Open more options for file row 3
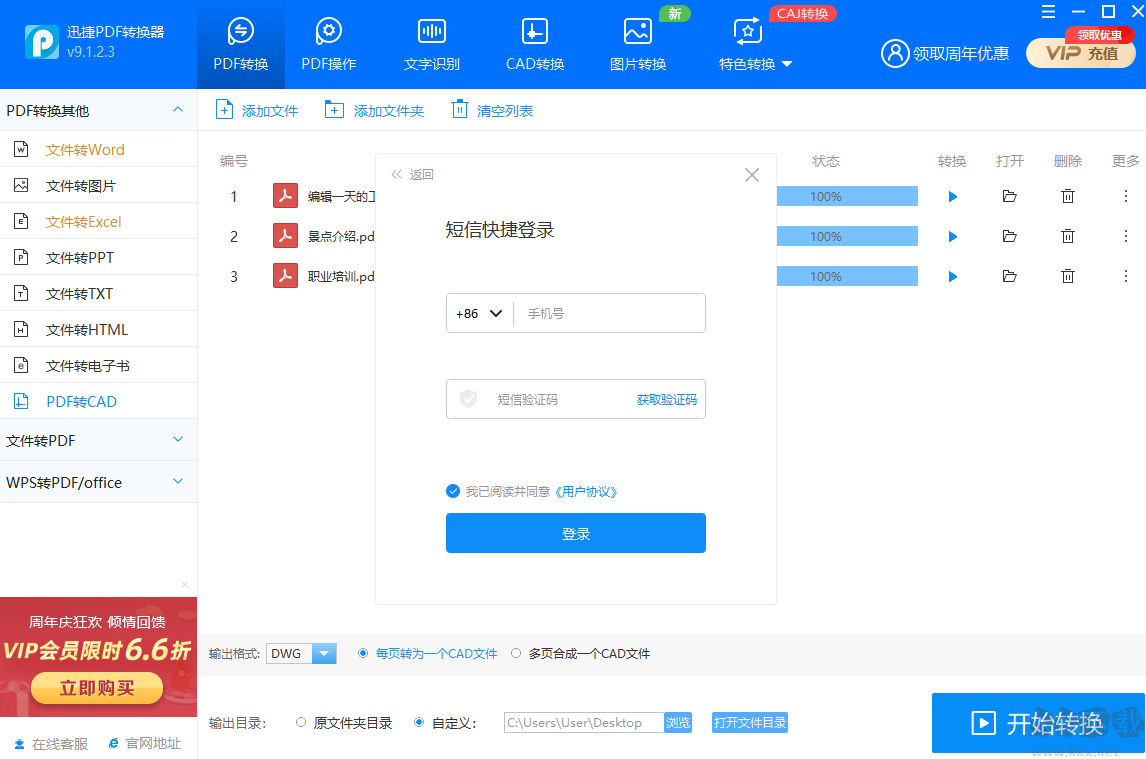The width and height of the screenshot is (1146, 759). [x=1126, y=276]
